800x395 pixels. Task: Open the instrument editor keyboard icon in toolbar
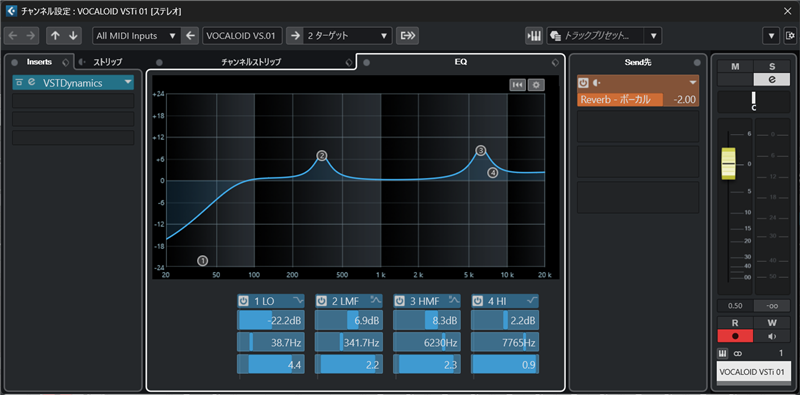(x=534, y=36)
